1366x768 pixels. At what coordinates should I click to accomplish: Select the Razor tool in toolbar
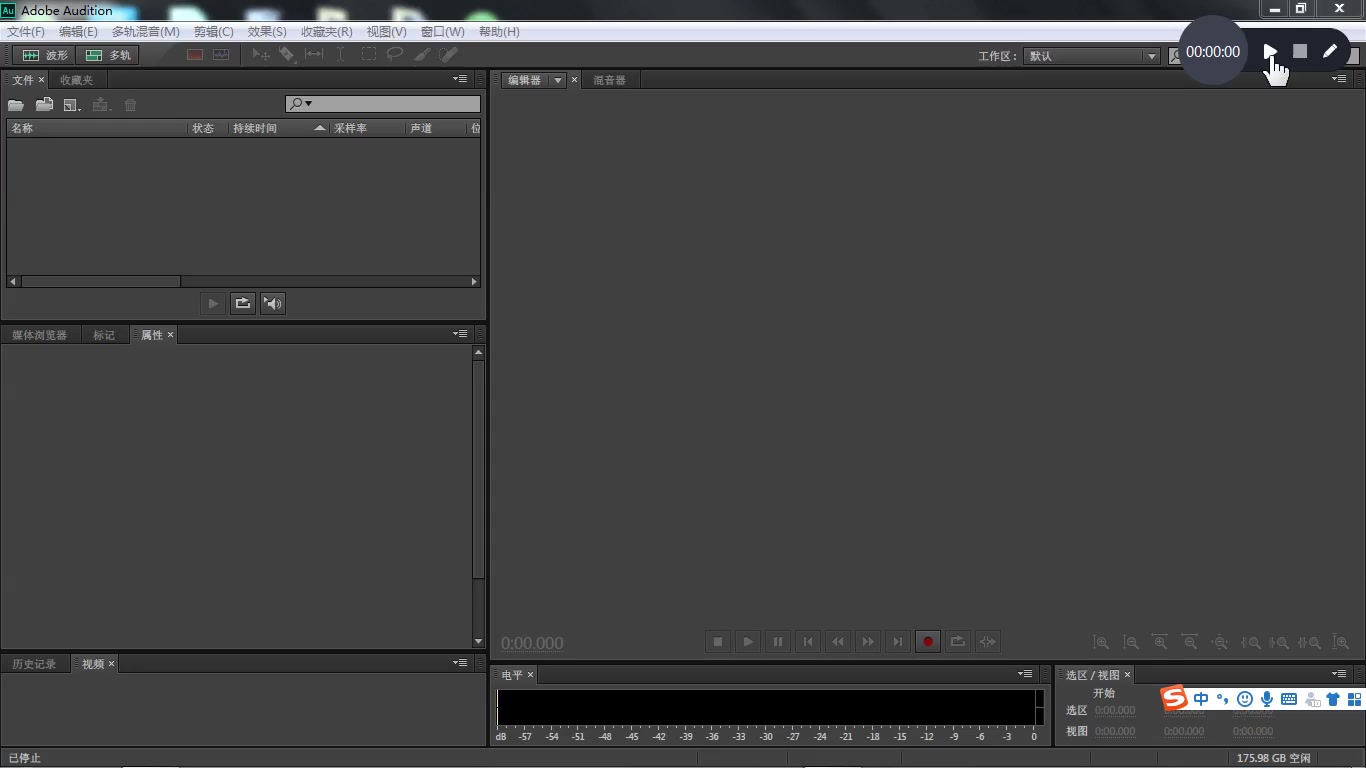point(287,55)
